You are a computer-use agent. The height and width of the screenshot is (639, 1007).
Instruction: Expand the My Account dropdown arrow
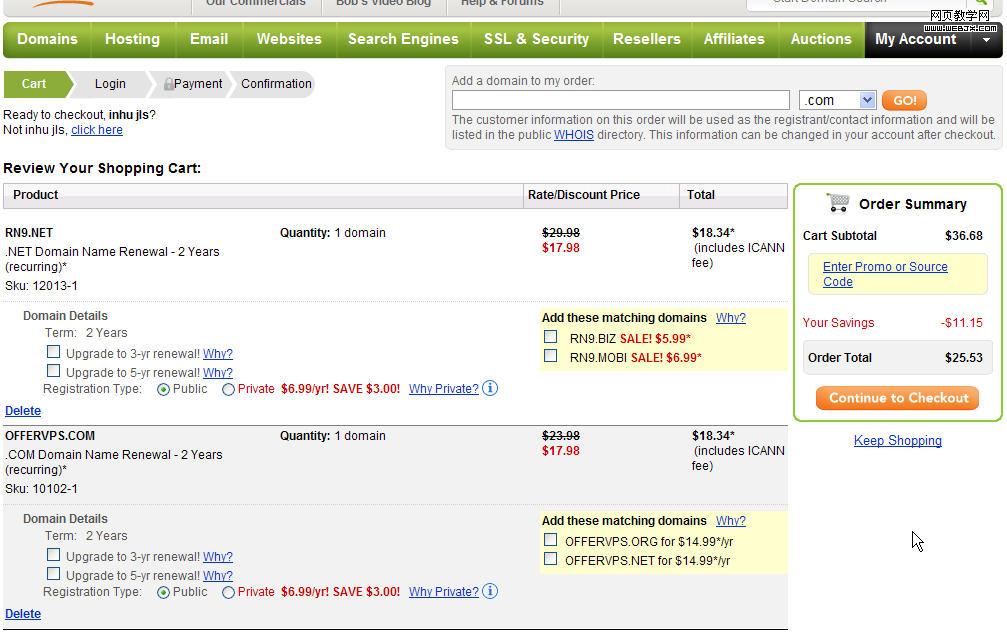click(986, 40)
